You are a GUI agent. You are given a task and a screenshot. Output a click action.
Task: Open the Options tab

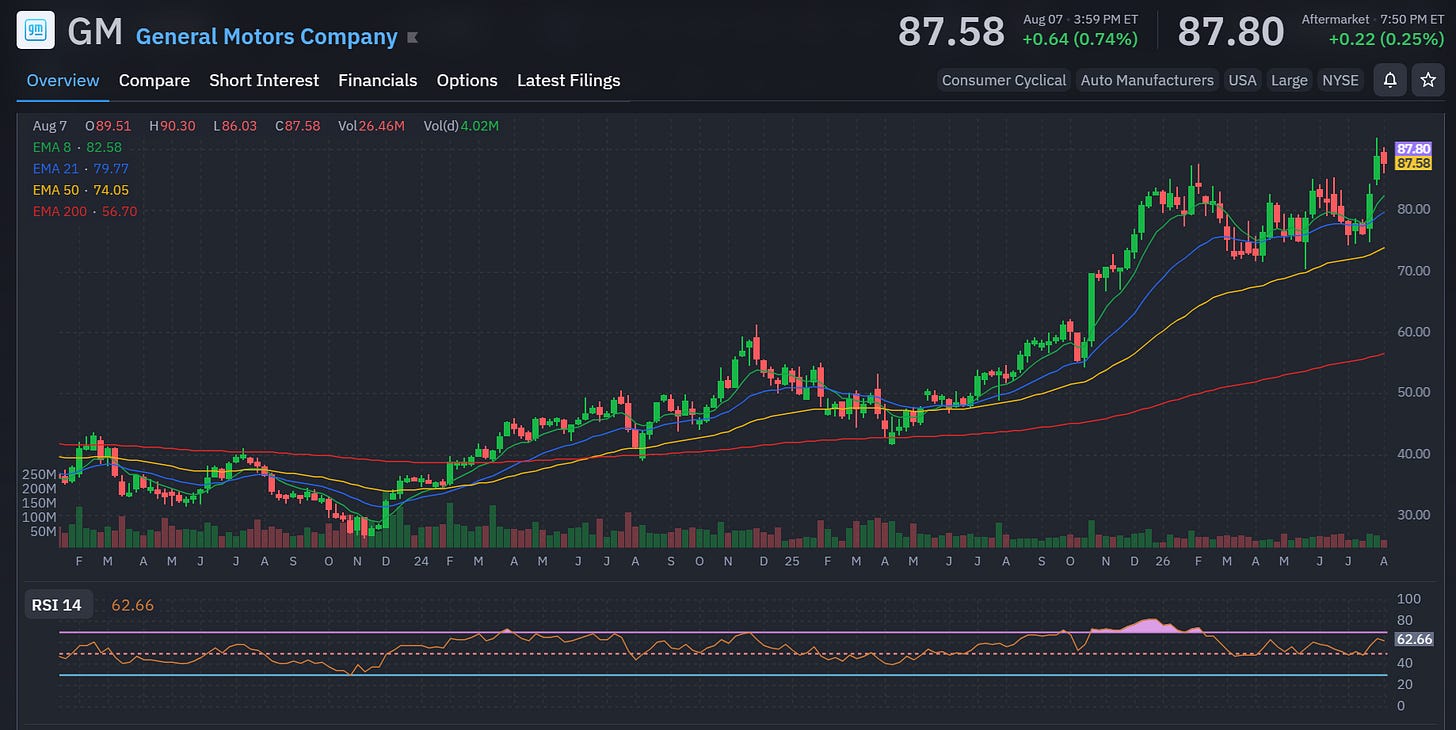(467, 80)
